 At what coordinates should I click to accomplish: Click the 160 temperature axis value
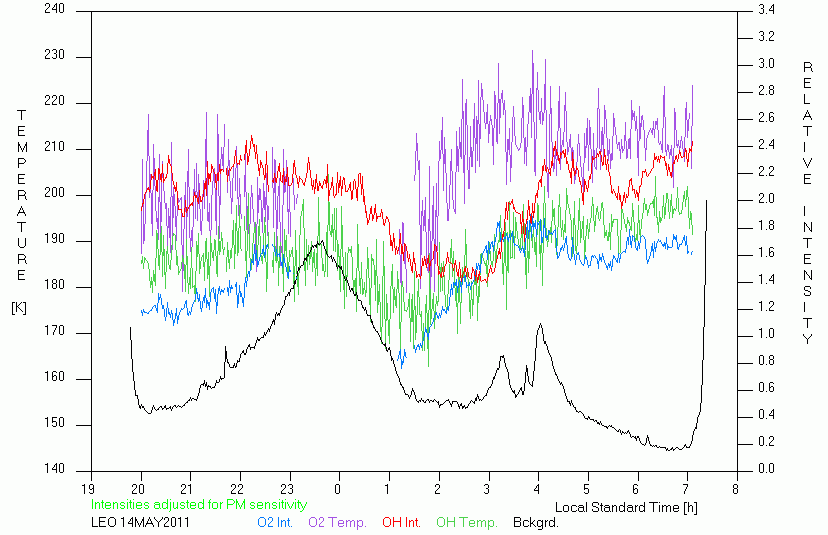click(54, 377)
